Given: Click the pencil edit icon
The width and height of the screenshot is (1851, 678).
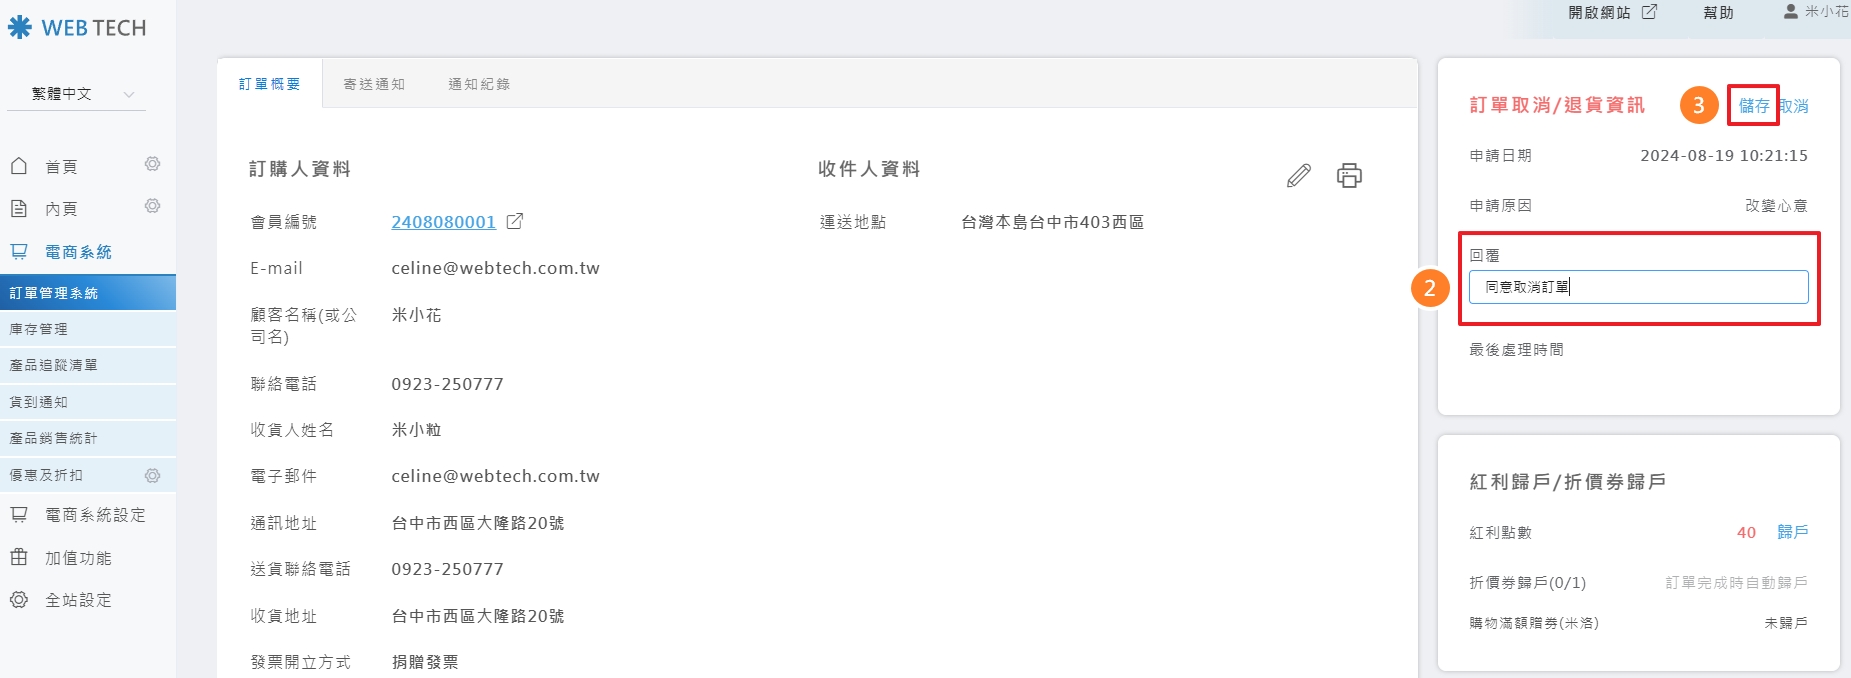Looking at the screenshot, I should (1298, 176).
